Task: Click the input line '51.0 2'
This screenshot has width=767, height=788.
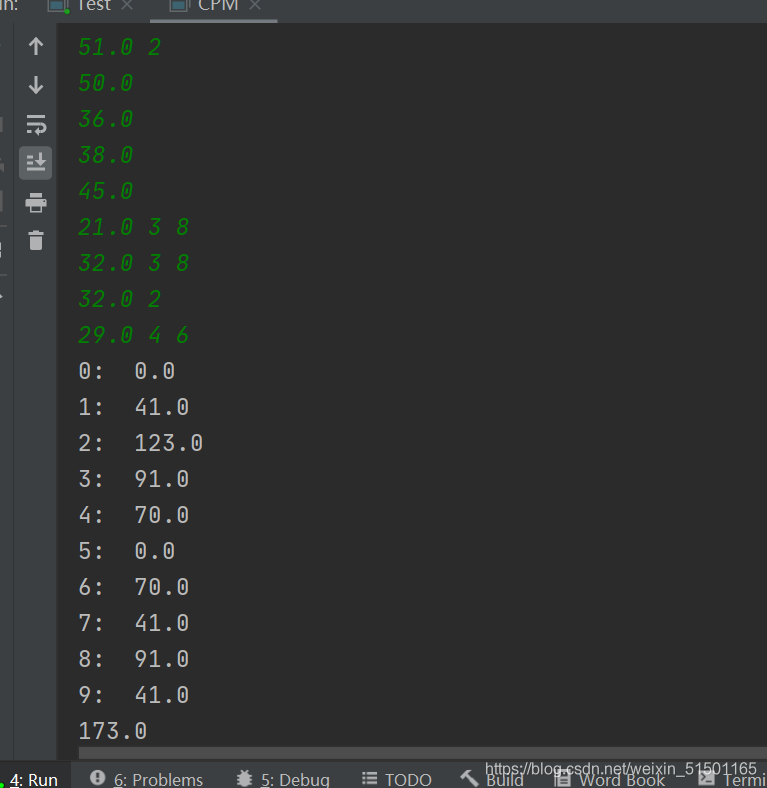Action: coord(120,47)
